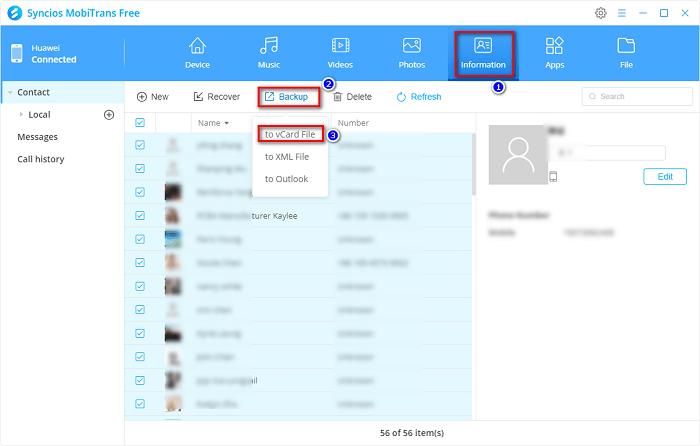Select the Information tab
This screenshot has width=700, height=446.
click(483, 53)
